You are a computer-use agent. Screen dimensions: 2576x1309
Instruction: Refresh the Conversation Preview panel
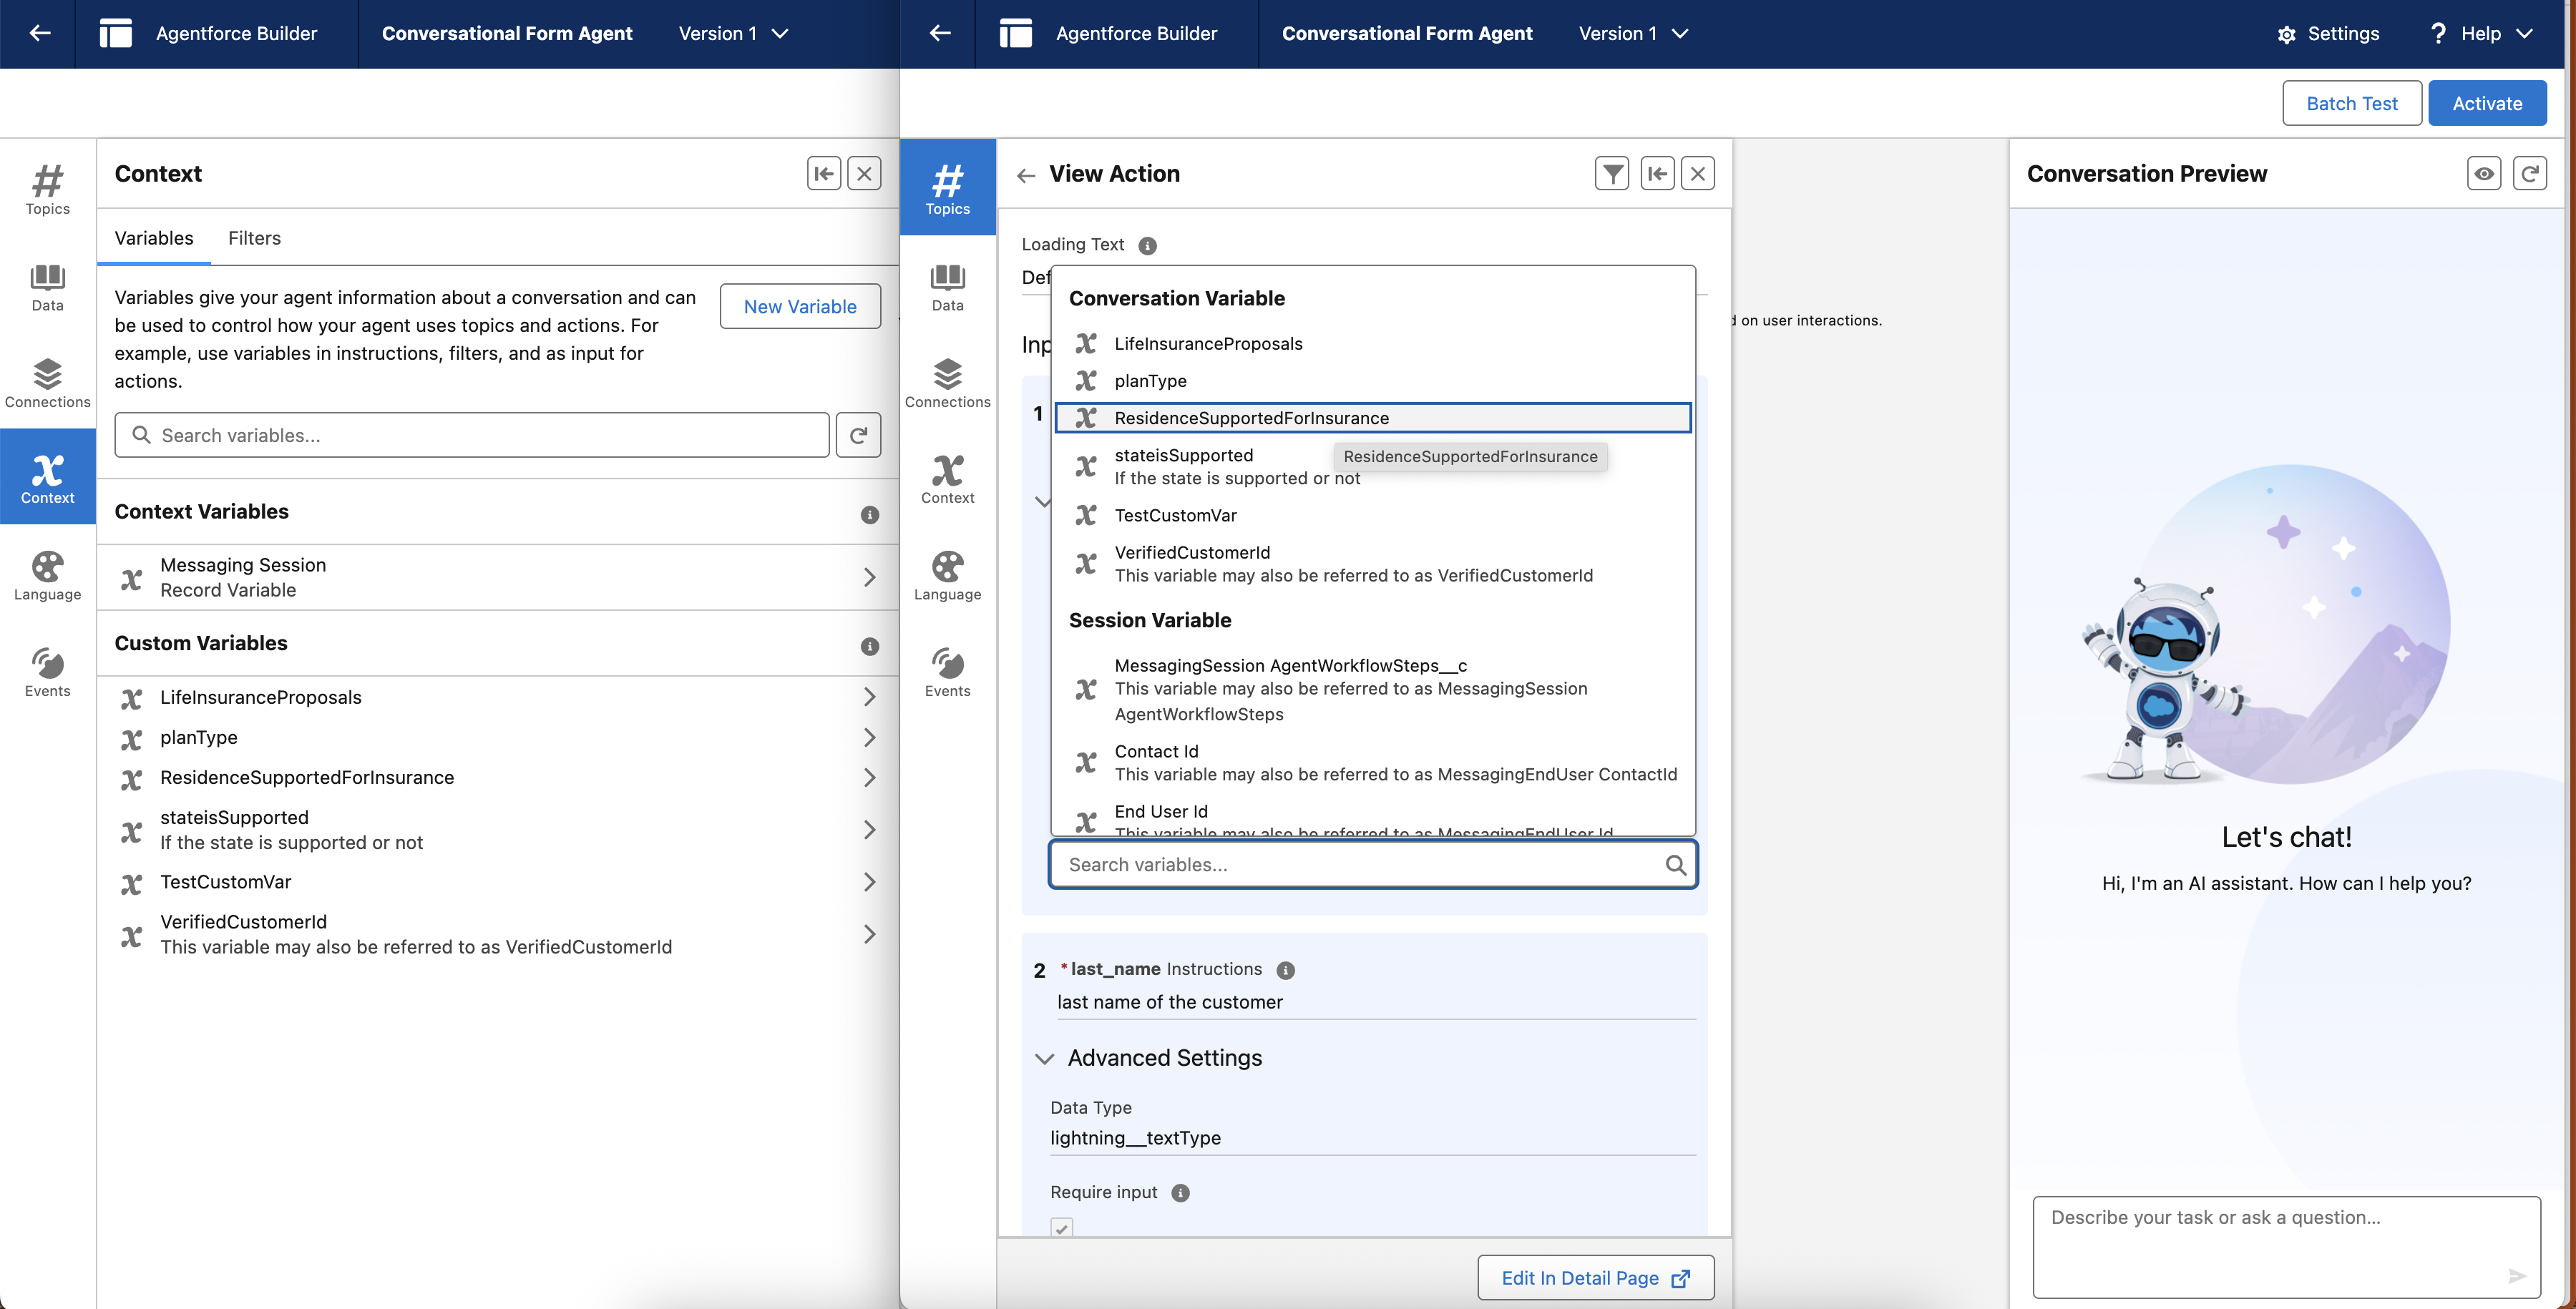pyautogui.click(x=2529, y=173)
